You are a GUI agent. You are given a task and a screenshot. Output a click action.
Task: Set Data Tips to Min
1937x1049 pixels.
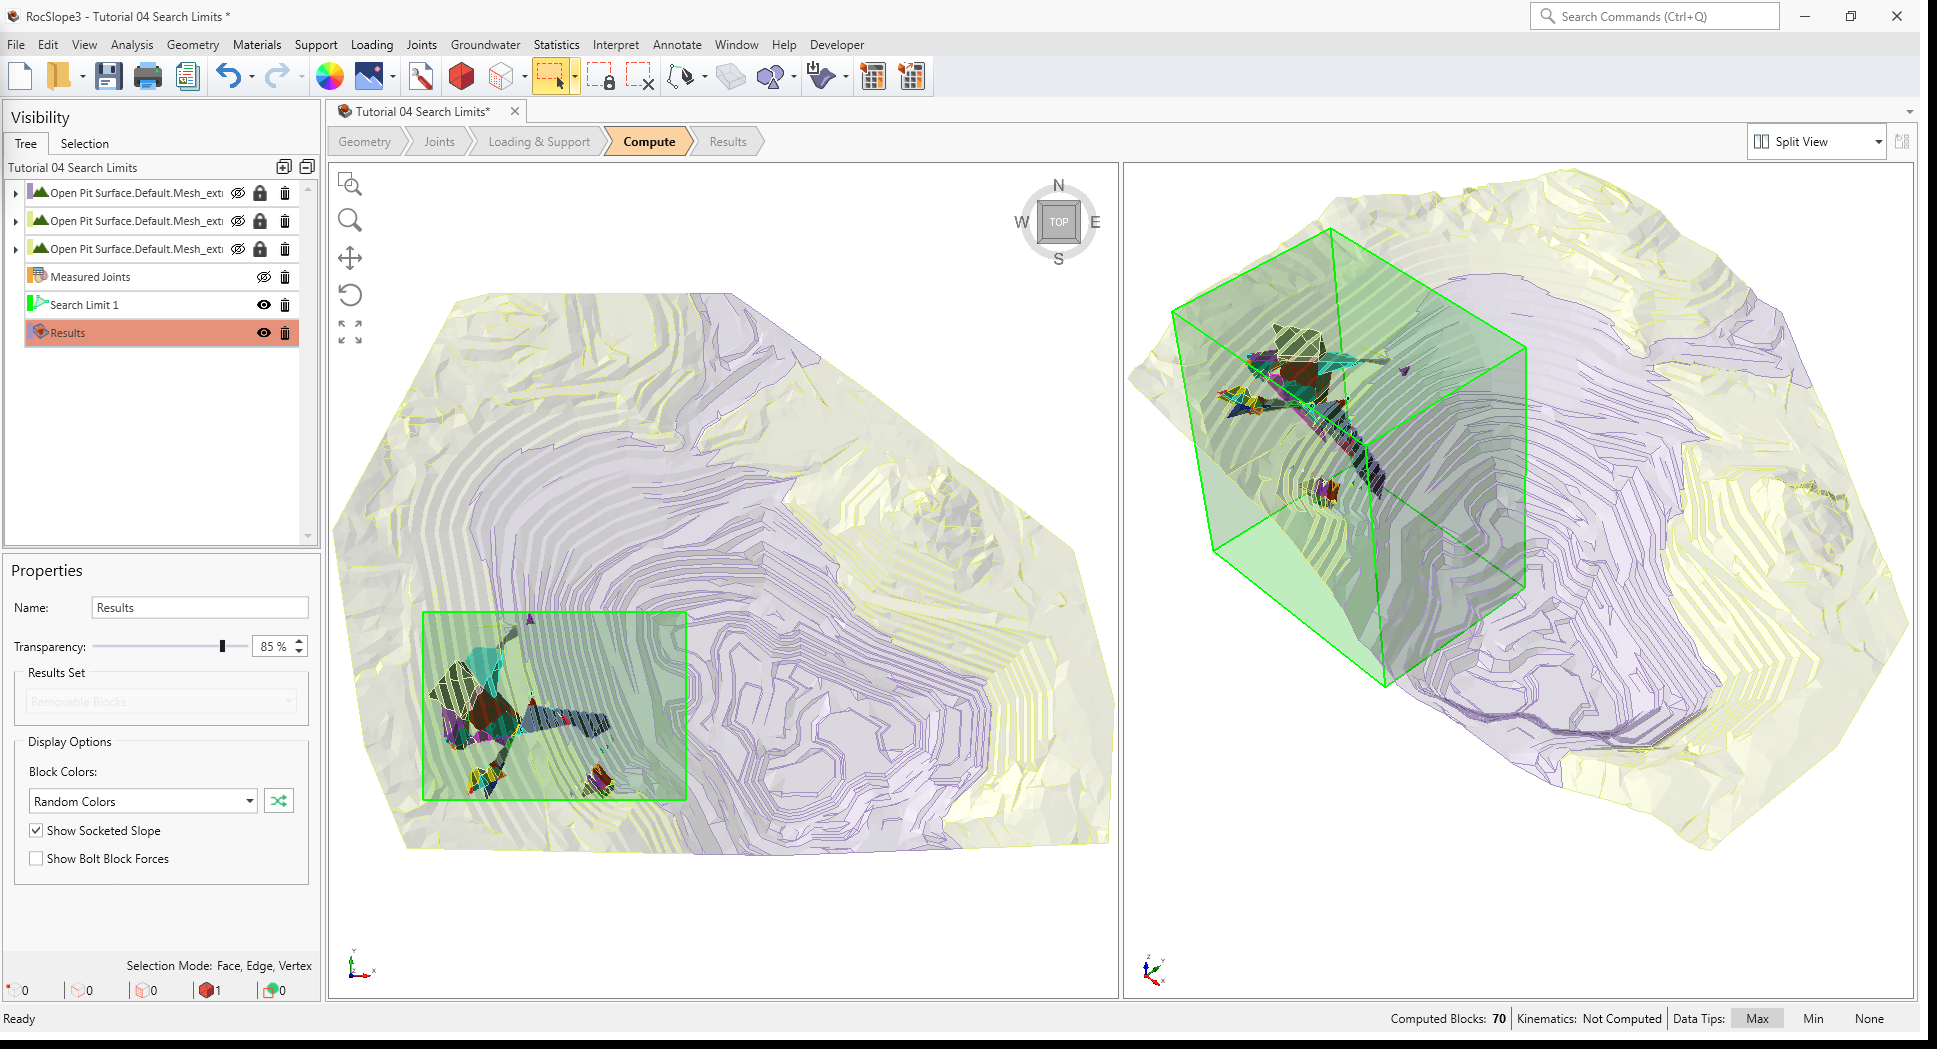(1813, 1019)
